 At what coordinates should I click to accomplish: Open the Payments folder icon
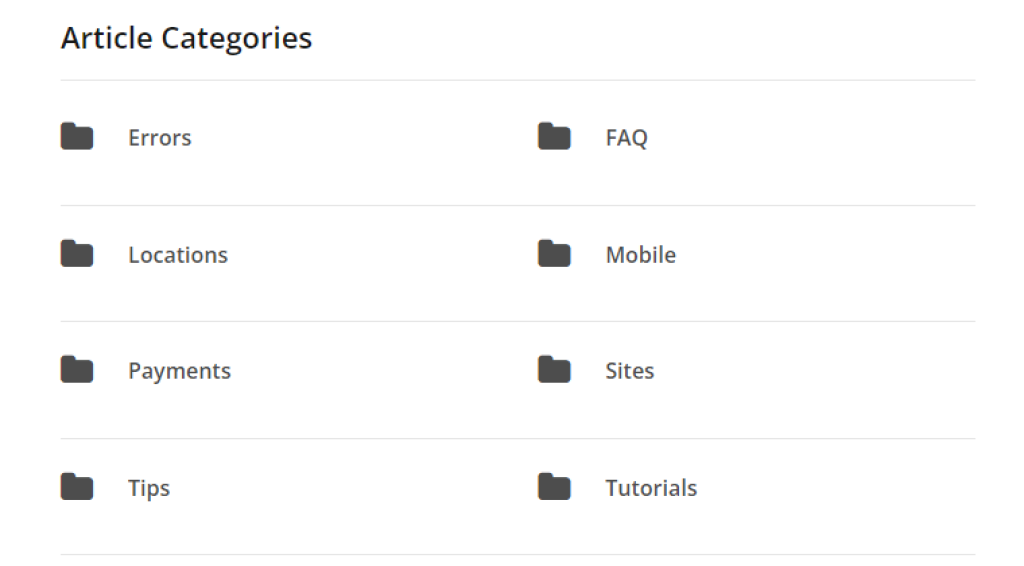(77, 370)
